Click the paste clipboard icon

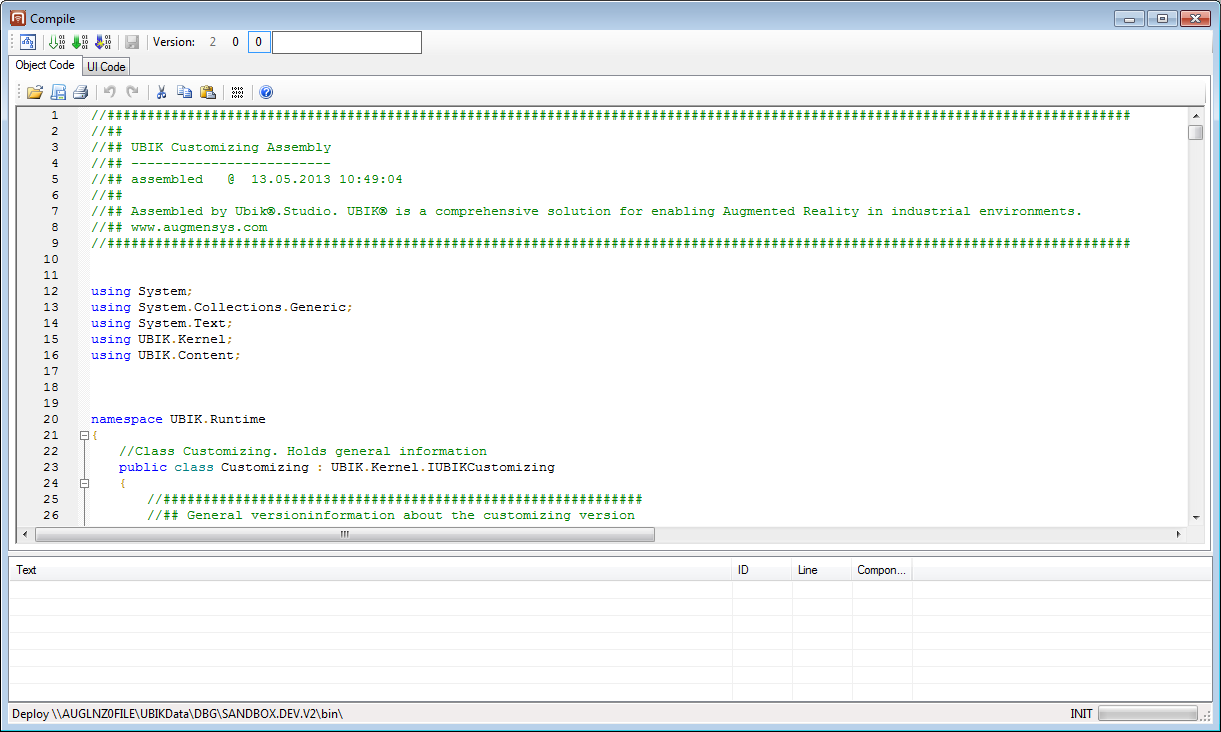click(x=207, y=93)
